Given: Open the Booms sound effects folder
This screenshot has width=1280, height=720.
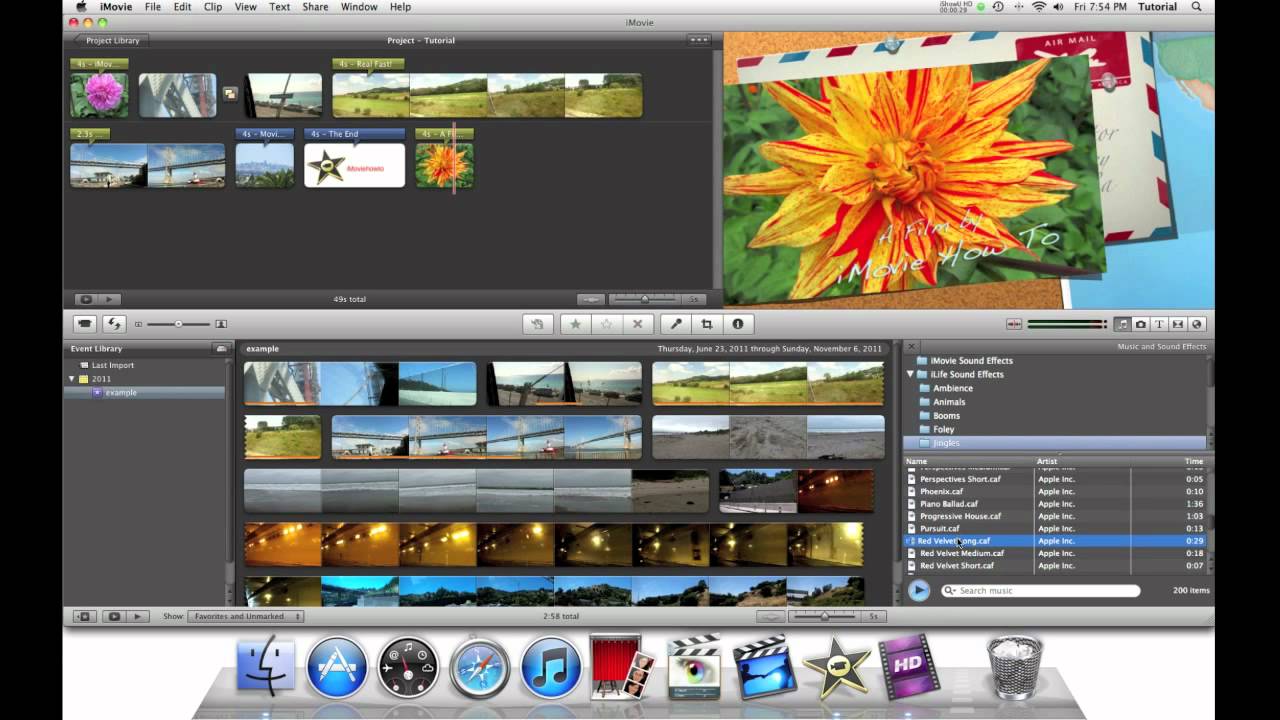Looking at the screenshot, I should (946, 416).
